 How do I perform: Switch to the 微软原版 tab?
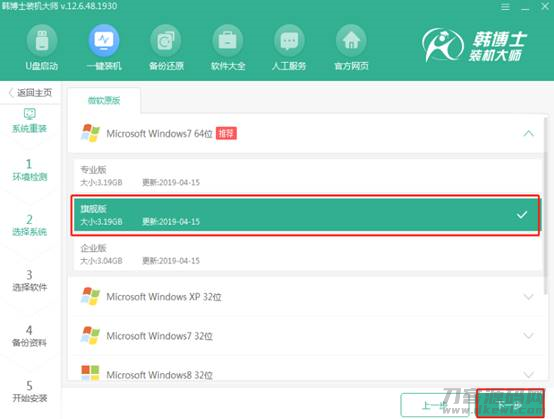click(104, 100)
